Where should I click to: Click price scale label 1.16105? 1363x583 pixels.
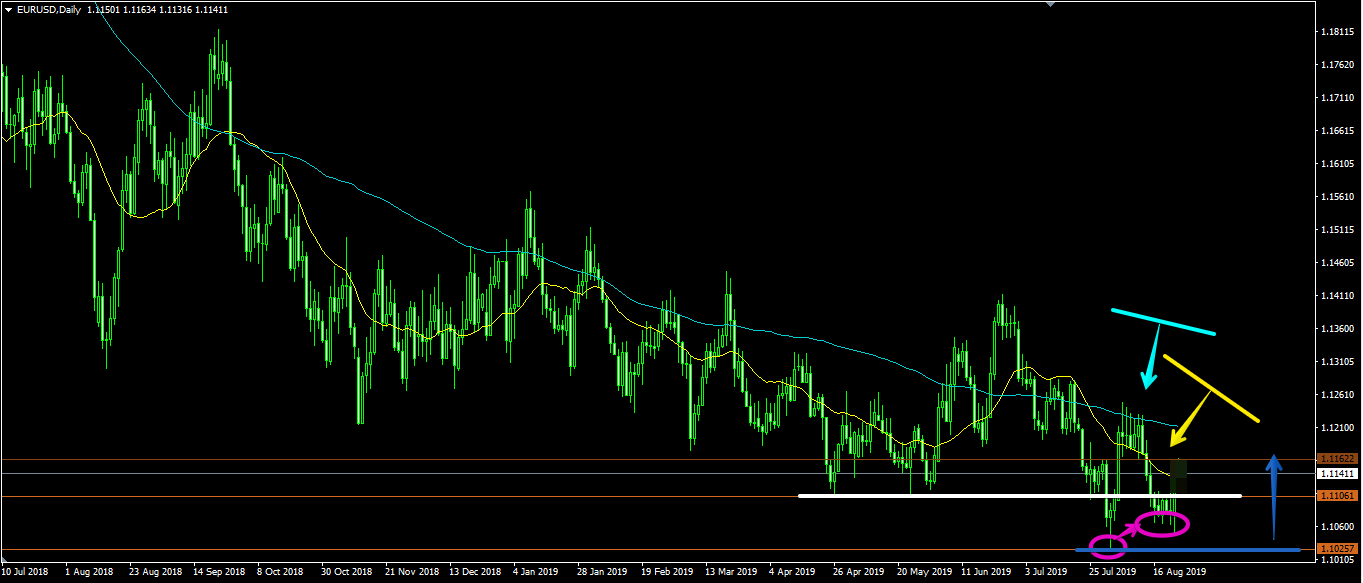coord(1336,164)
